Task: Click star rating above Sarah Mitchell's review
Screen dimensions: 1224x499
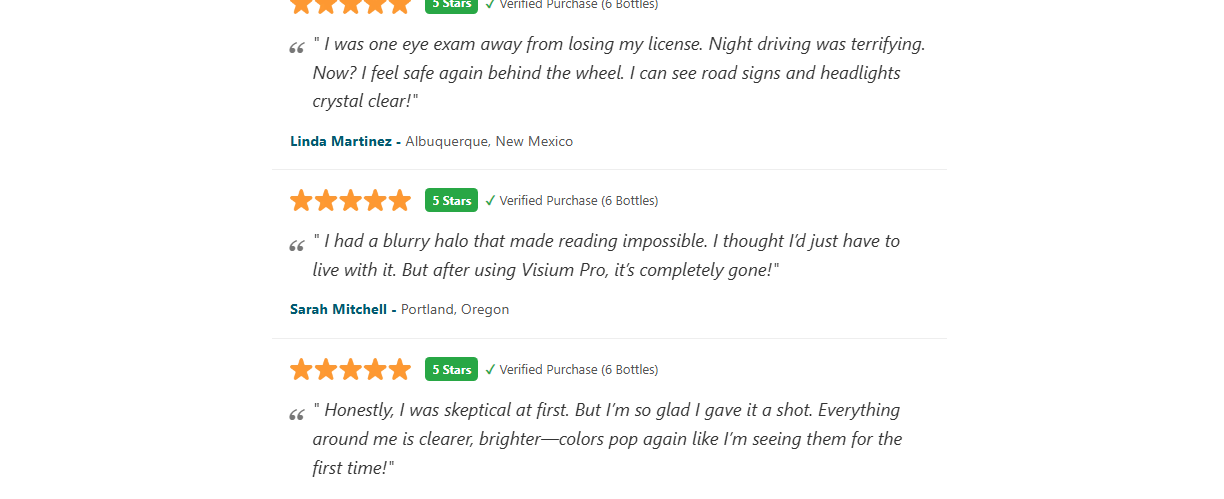Action: [350, 201]
